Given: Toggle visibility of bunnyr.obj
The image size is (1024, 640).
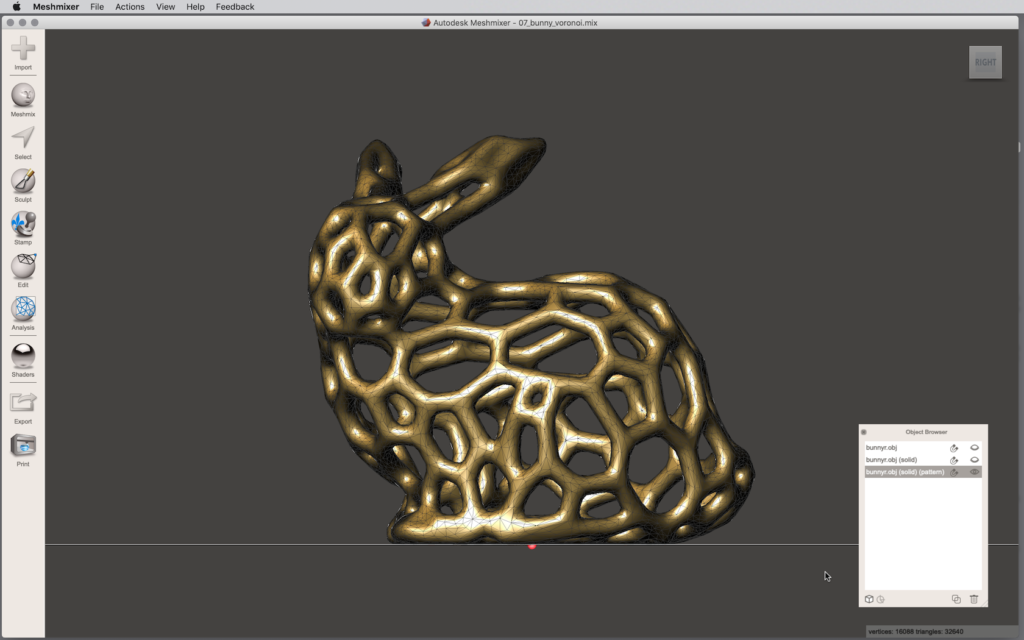Looking at the screenshot, I should pyautogui.click(x=974, y=448).
